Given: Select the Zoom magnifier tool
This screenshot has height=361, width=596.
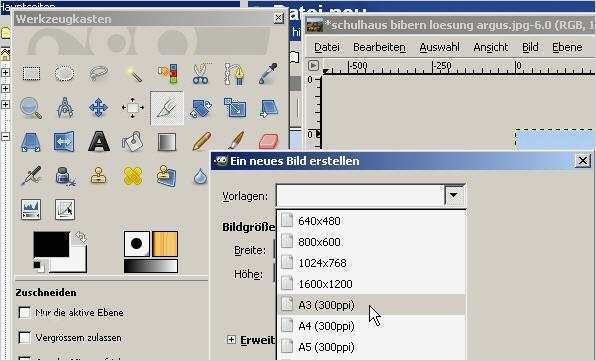Looking at the screenshot, I should (x=30, y=108).
